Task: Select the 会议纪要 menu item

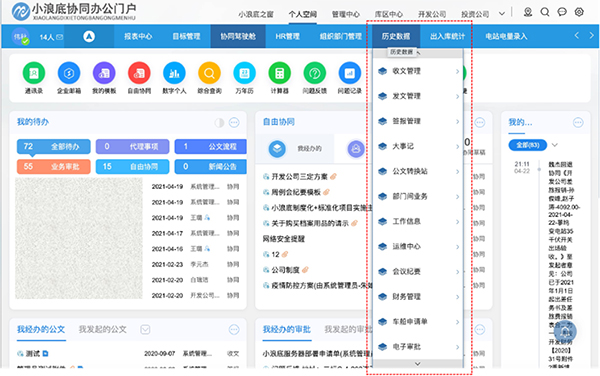Action: (418, 272)
